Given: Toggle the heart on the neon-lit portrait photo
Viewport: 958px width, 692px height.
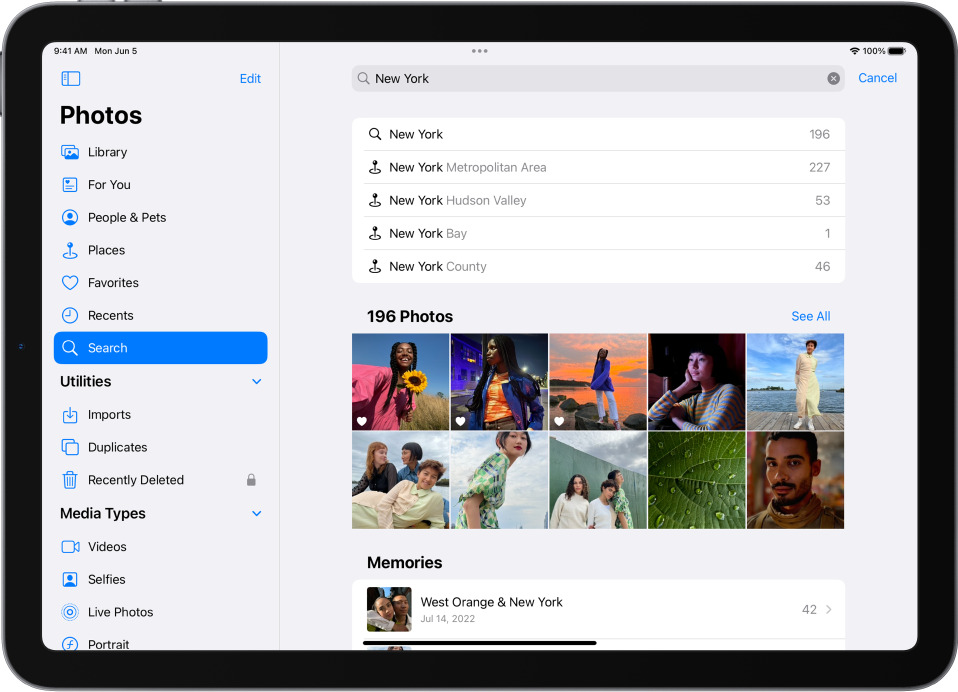Looking at the screenshot, I should 460,421.
